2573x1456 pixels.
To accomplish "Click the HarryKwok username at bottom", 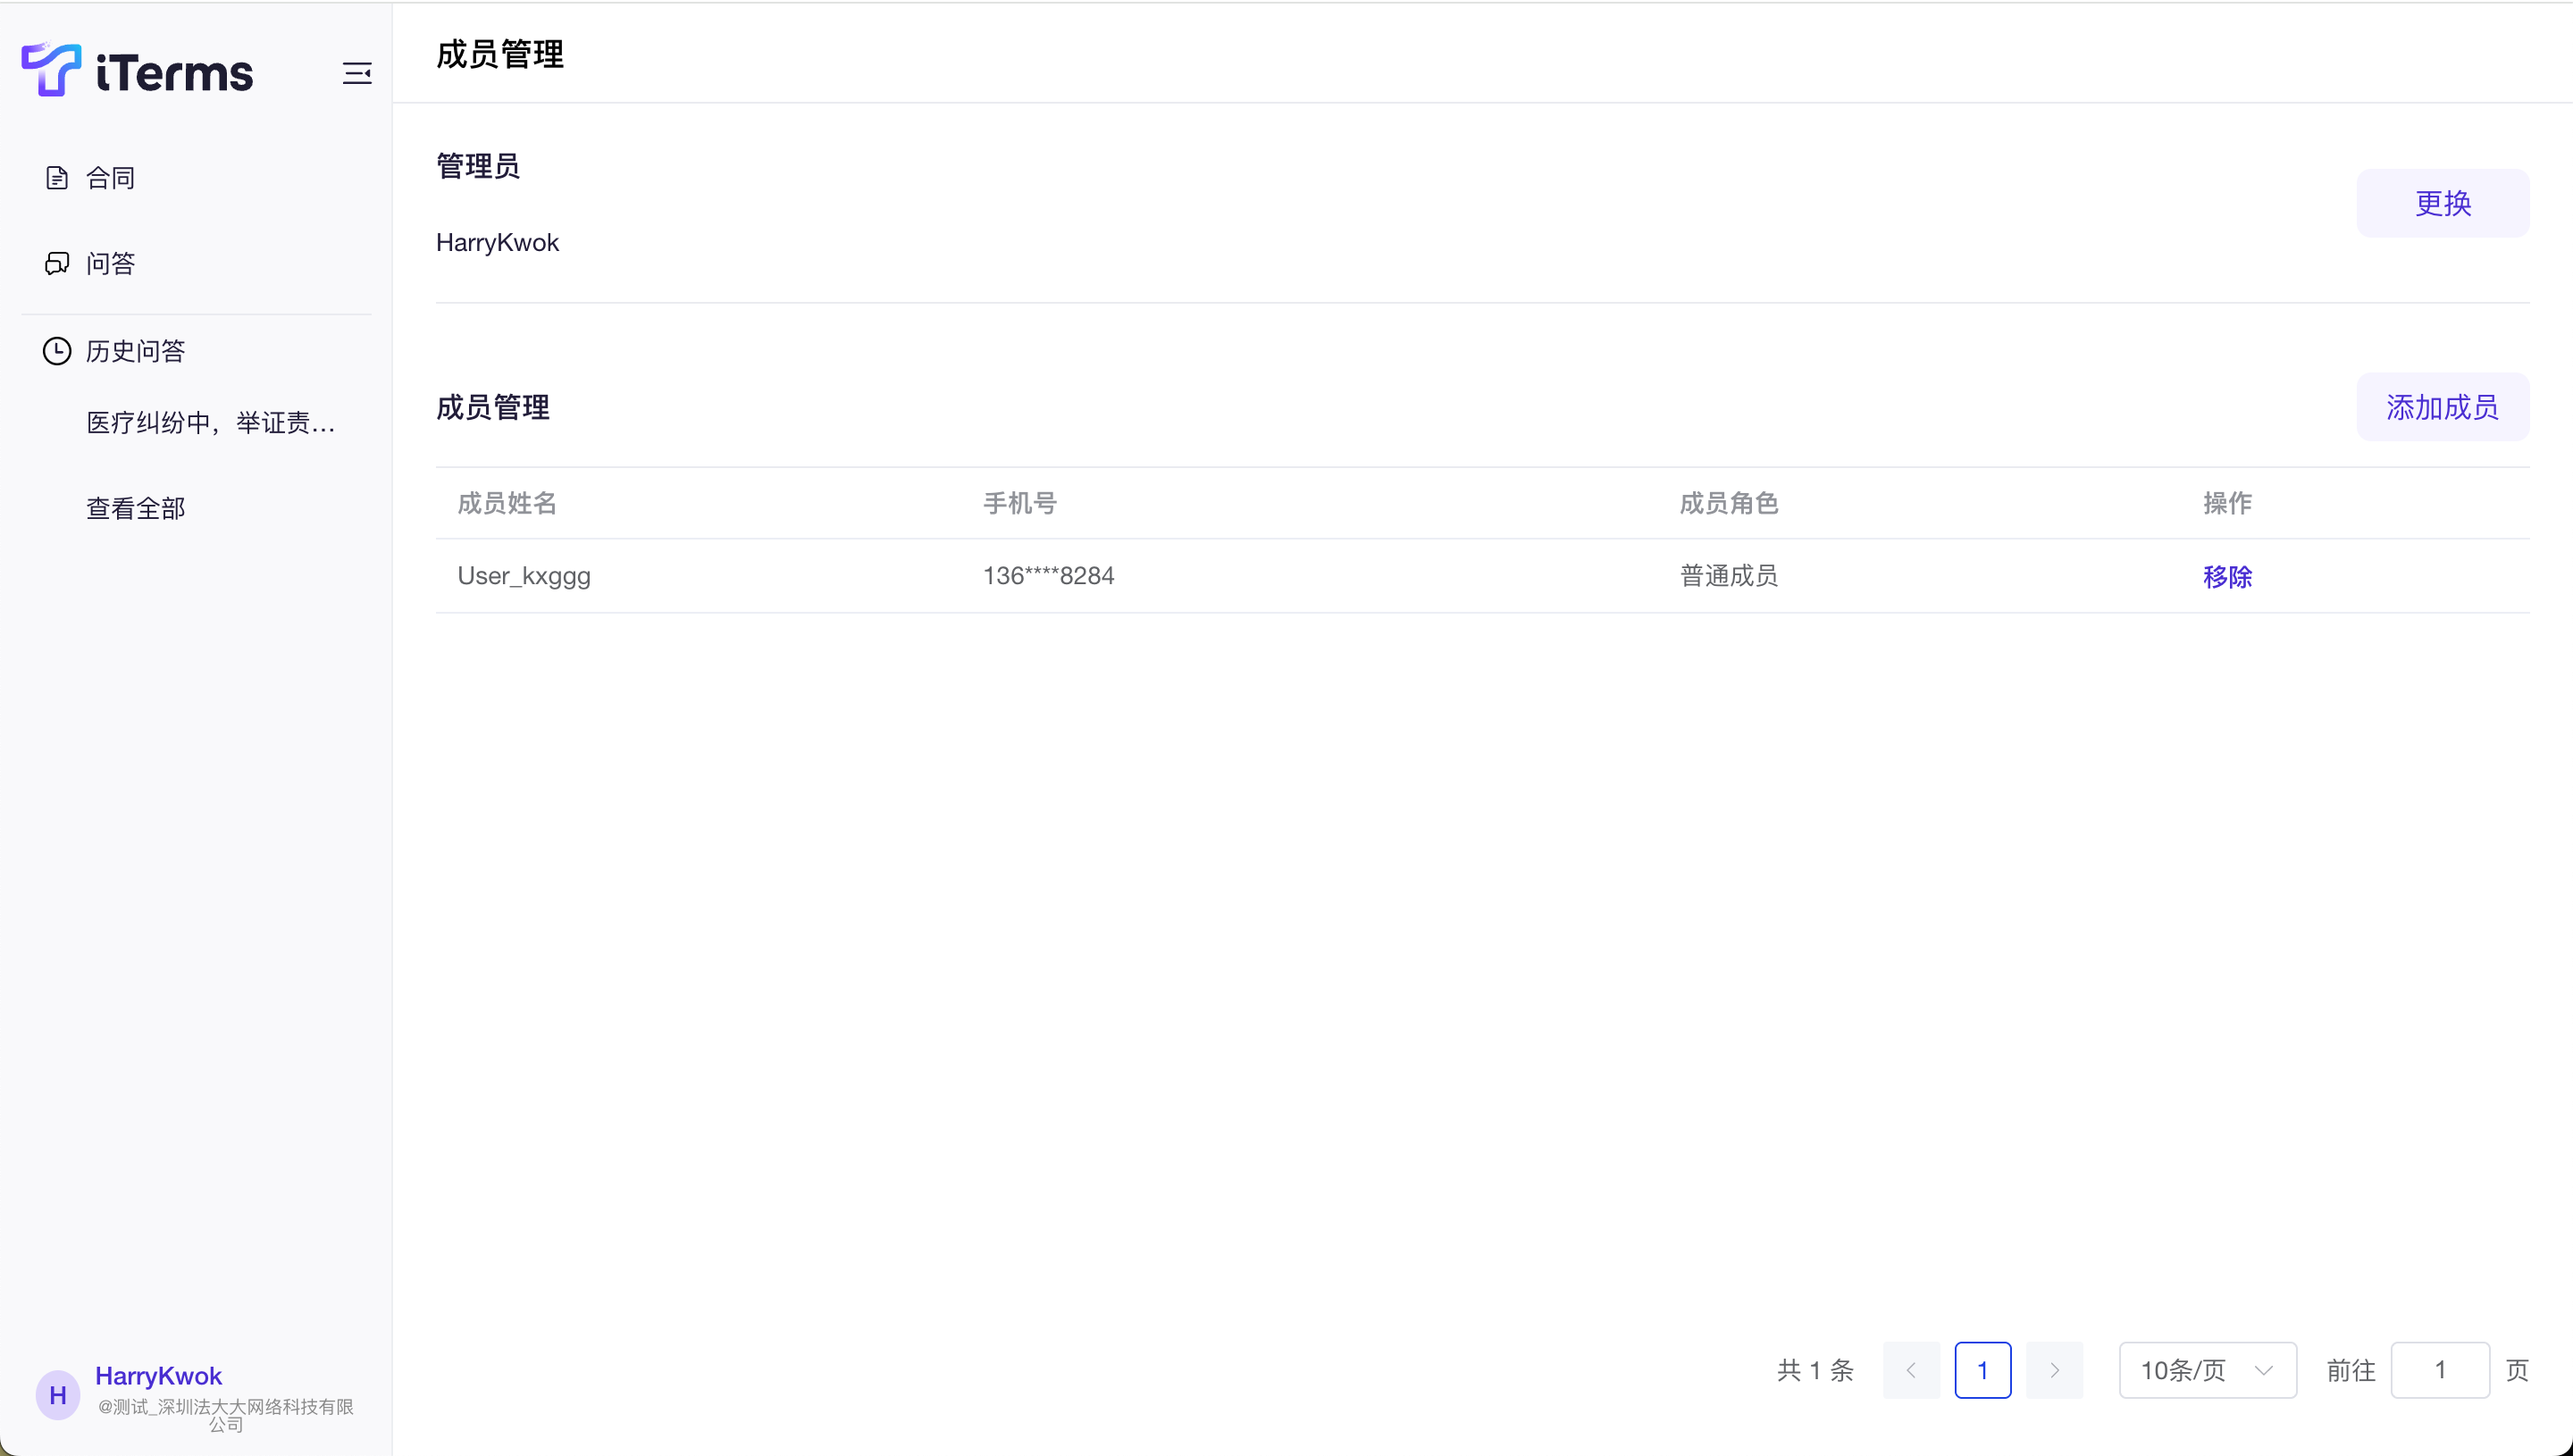I will pos(158,1376).
